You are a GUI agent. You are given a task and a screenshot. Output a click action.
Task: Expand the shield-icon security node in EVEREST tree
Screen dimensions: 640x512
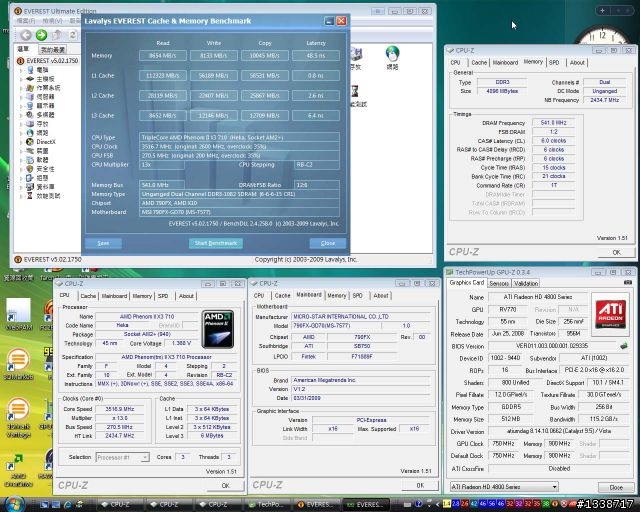click(21, 169)
